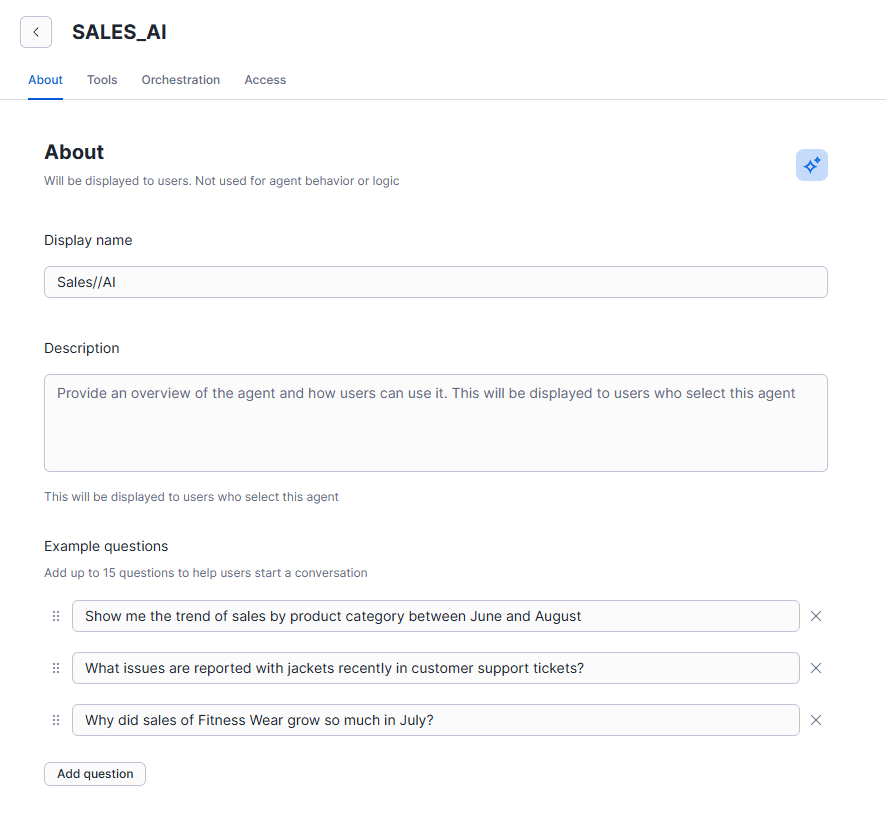Click drag handle for Fitness Wear question
The width and height of the screenshot is (886, 820).
pos(56,720)
